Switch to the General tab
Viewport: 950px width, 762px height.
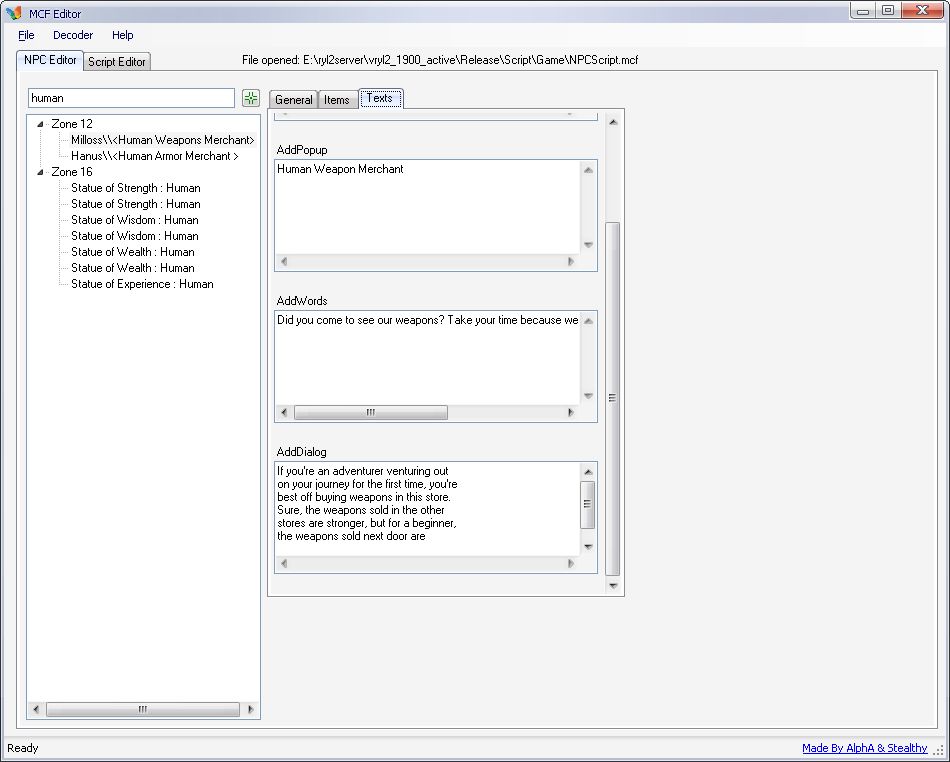click(x=294, y=100)
